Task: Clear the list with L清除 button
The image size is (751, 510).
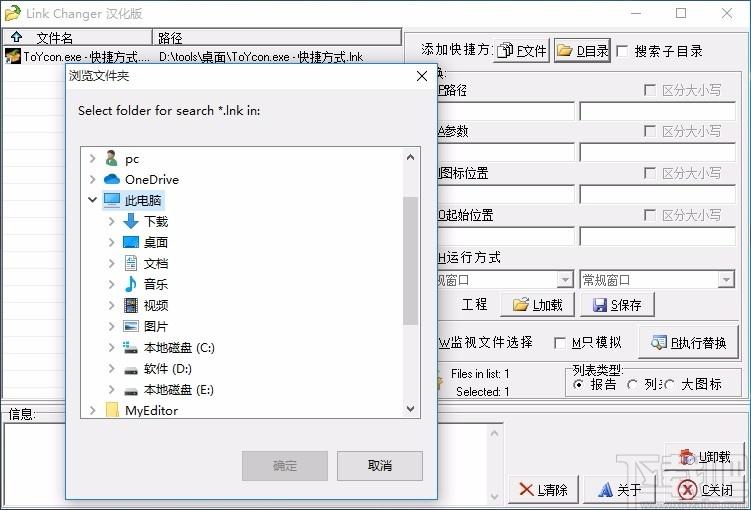Action: pos(544,489)
